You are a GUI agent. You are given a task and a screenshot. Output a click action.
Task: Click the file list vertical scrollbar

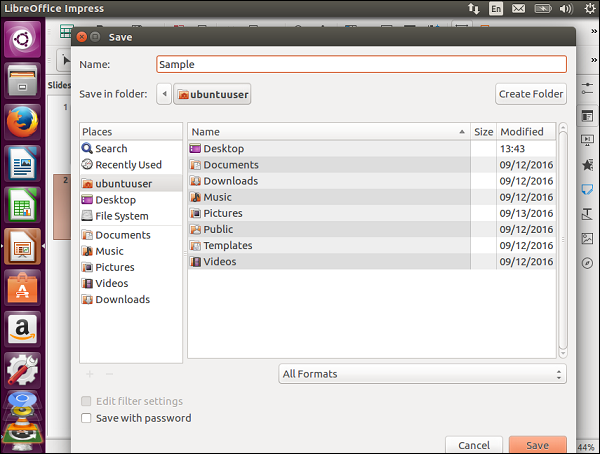point(562,240)
